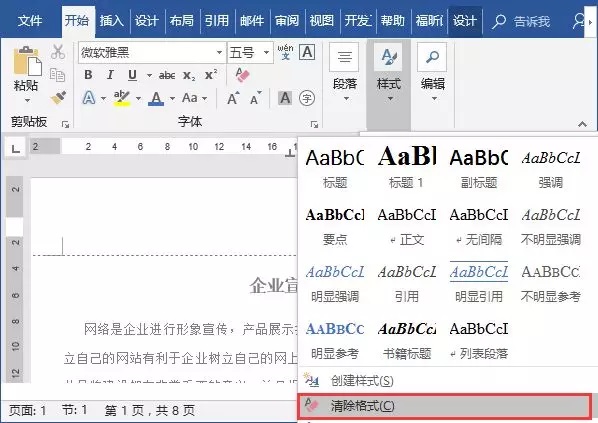Screen dimensions: 598x423
Task: Toggle Italic formatting
Action: pos(110,75)
